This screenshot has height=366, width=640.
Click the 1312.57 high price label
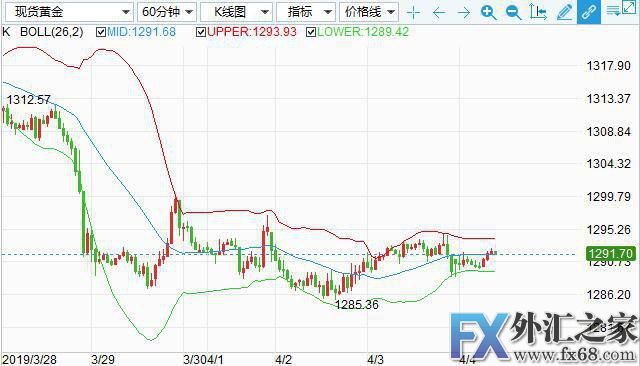29,100
